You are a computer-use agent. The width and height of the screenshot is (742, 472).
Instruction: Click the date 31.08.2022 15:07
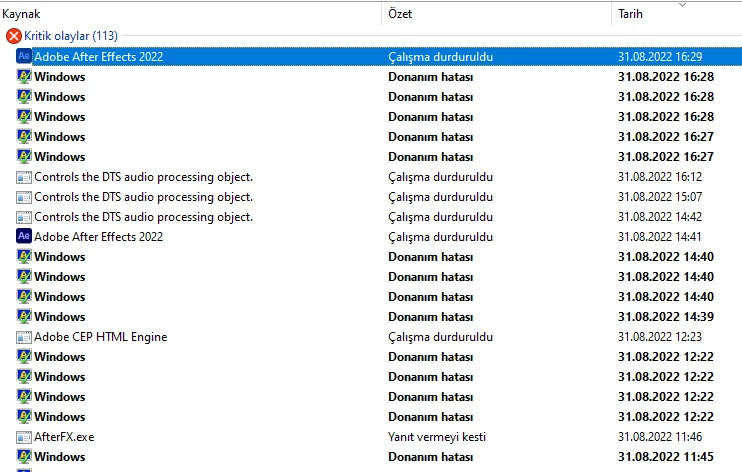(660, 196)
